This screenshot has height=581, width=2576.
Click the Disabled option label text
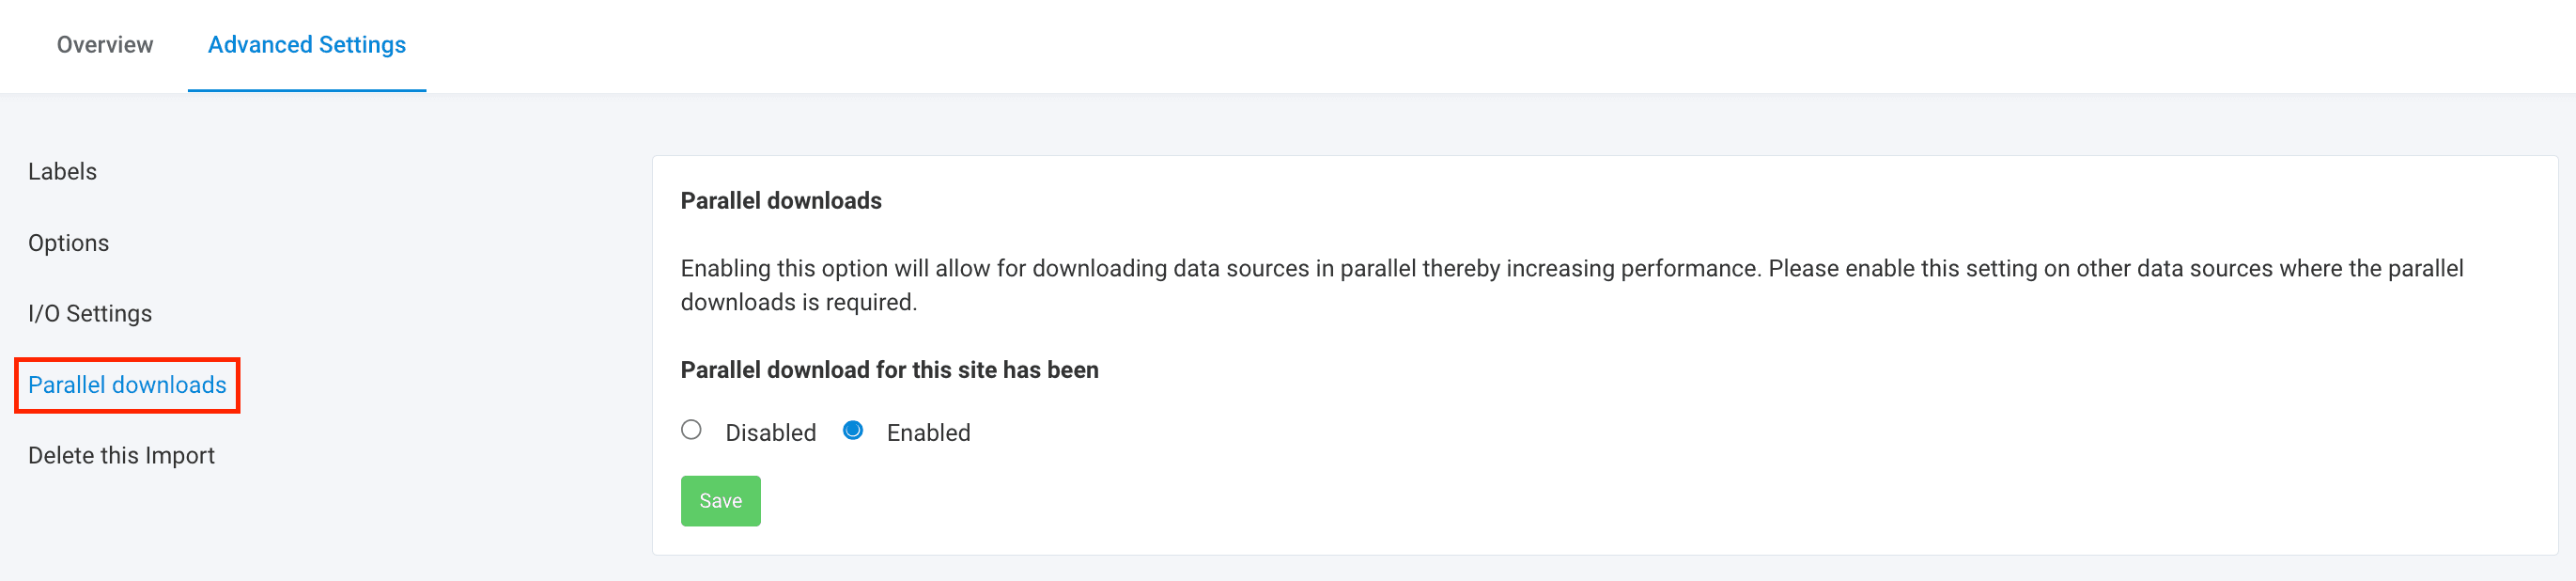[770, 433]
